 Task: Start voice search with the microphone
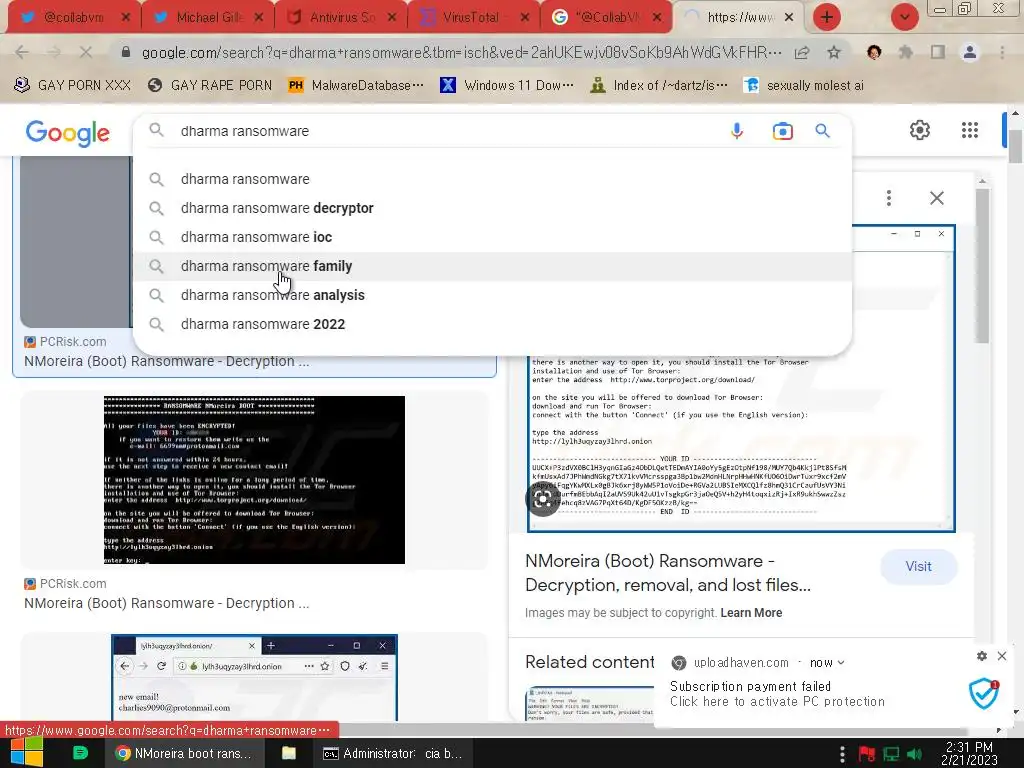coord(737,131)
